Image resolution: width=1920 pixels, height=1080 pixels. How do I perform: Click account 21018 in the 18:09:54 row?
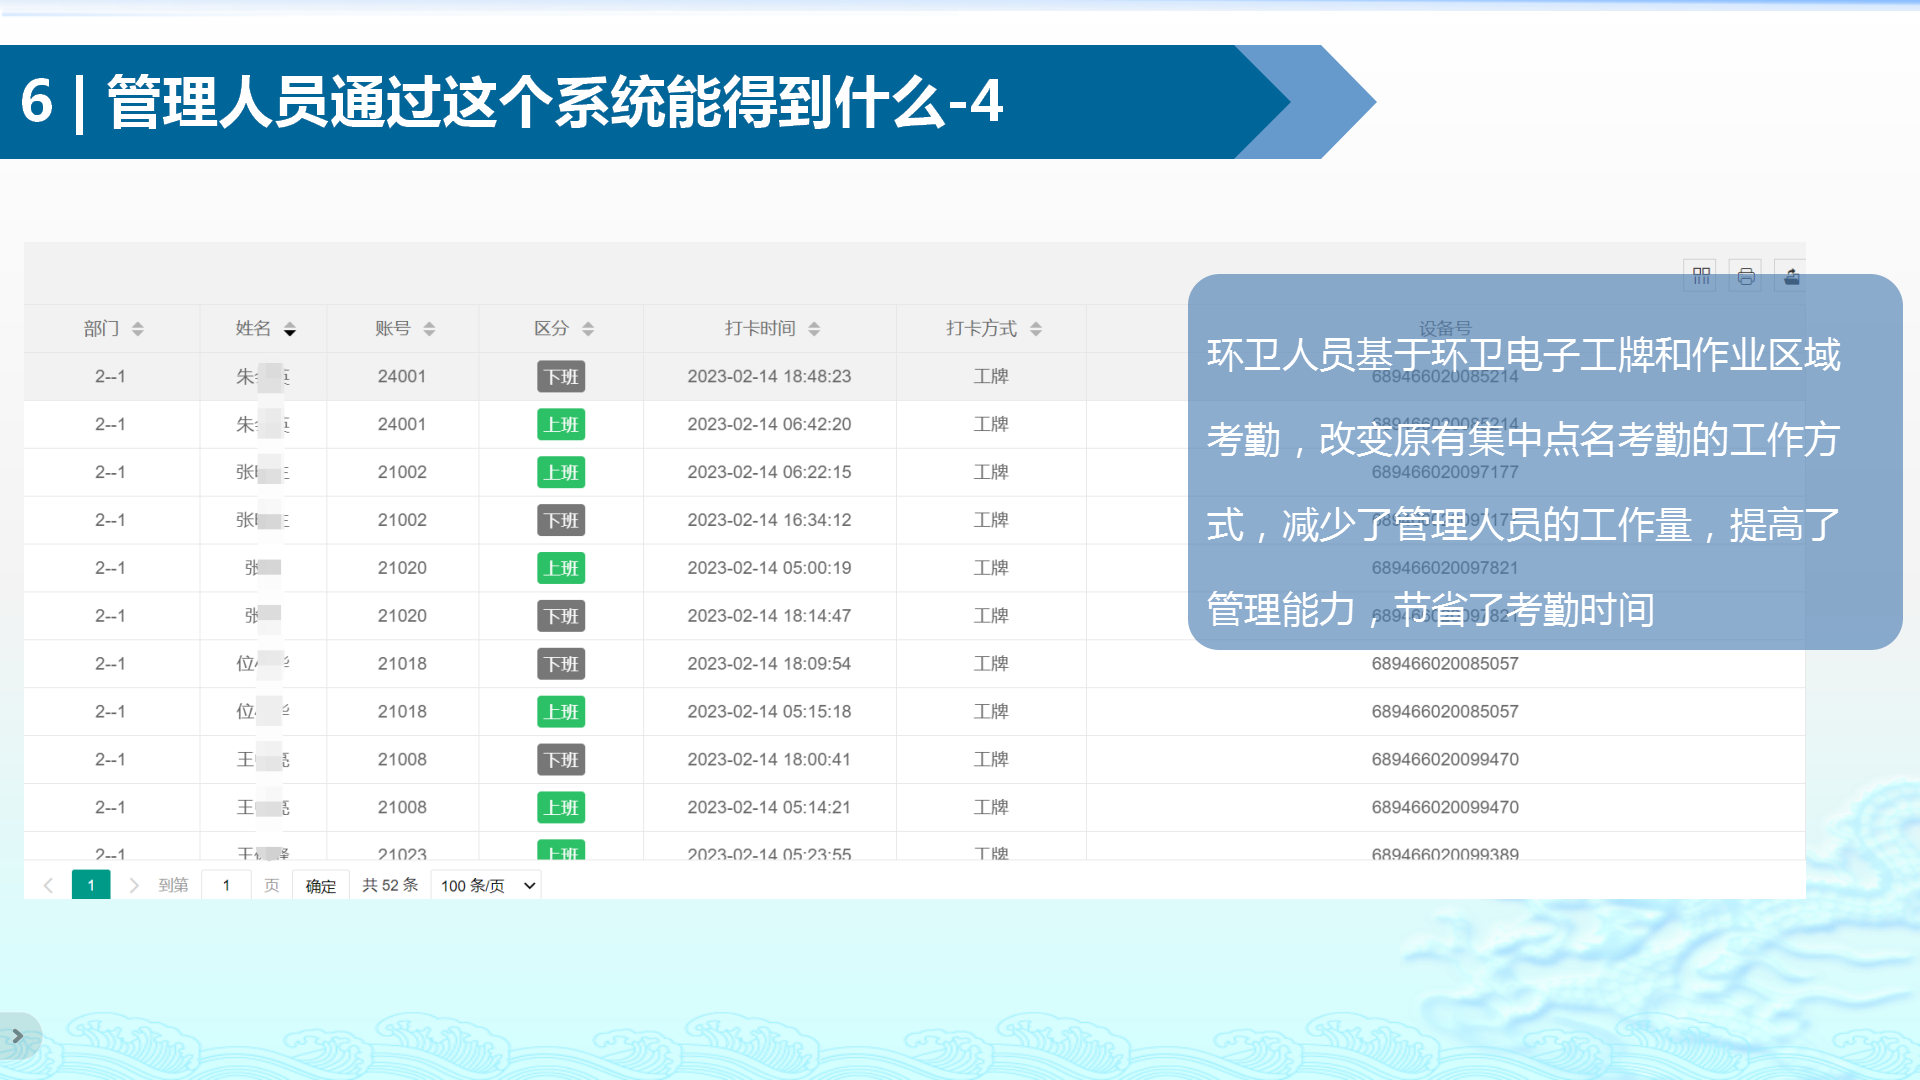pyautogui.click(x=402, y=665)
